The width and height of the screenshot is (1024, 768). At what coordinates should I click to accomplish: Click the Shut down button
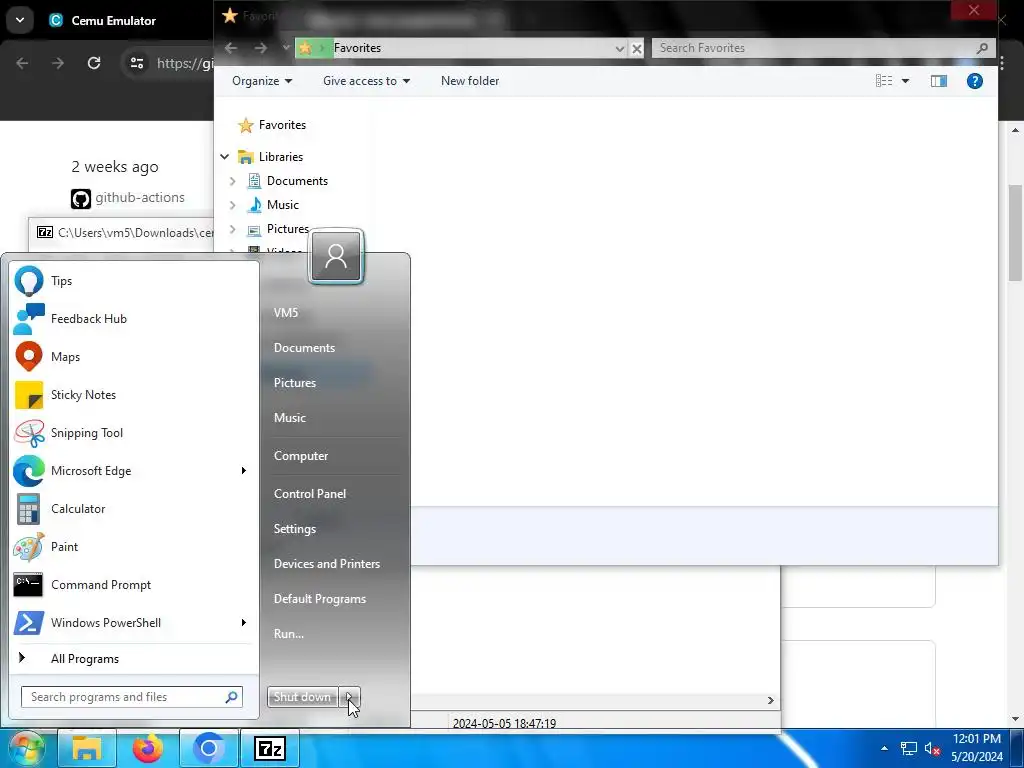tap(302, 697)
